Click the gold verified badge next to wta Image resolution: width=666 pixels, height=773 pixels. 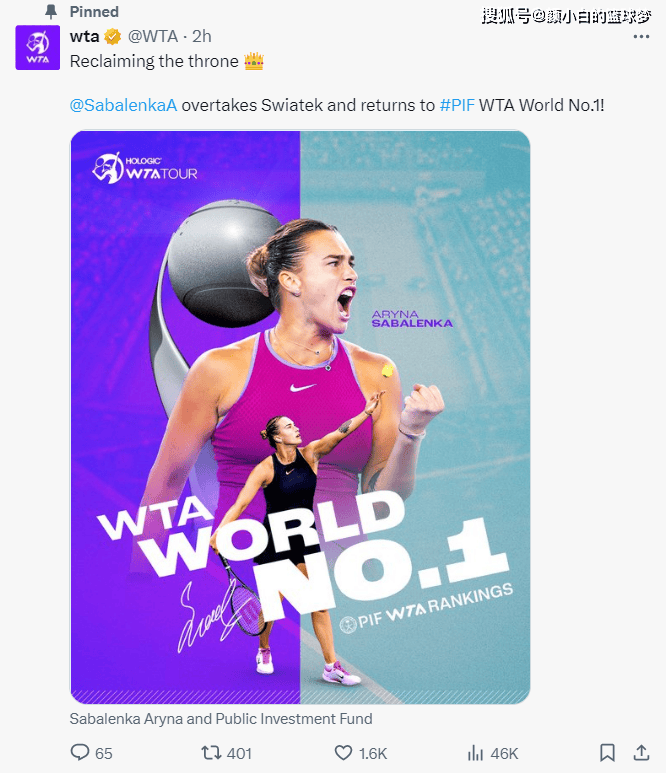click(112, 36)
